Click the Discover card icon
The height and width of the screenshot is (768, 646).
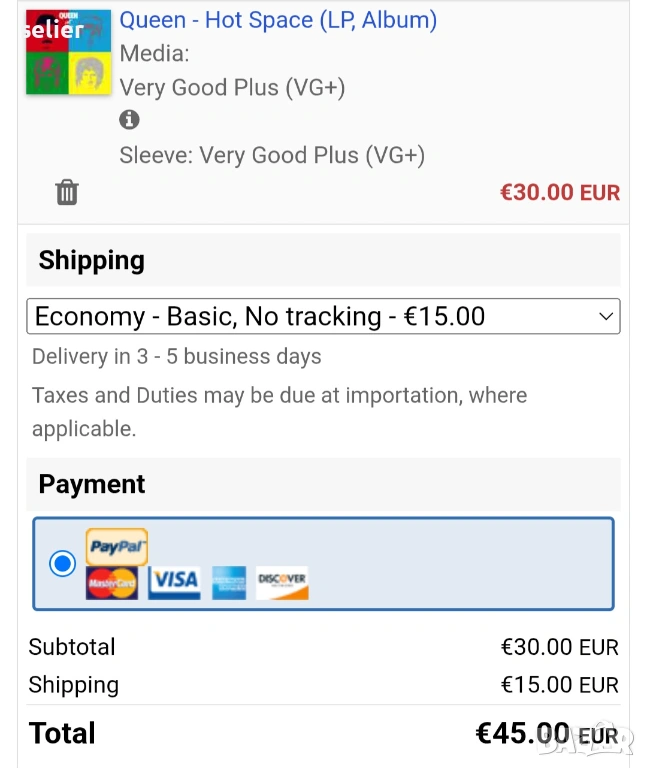click(x=282, y=582)
